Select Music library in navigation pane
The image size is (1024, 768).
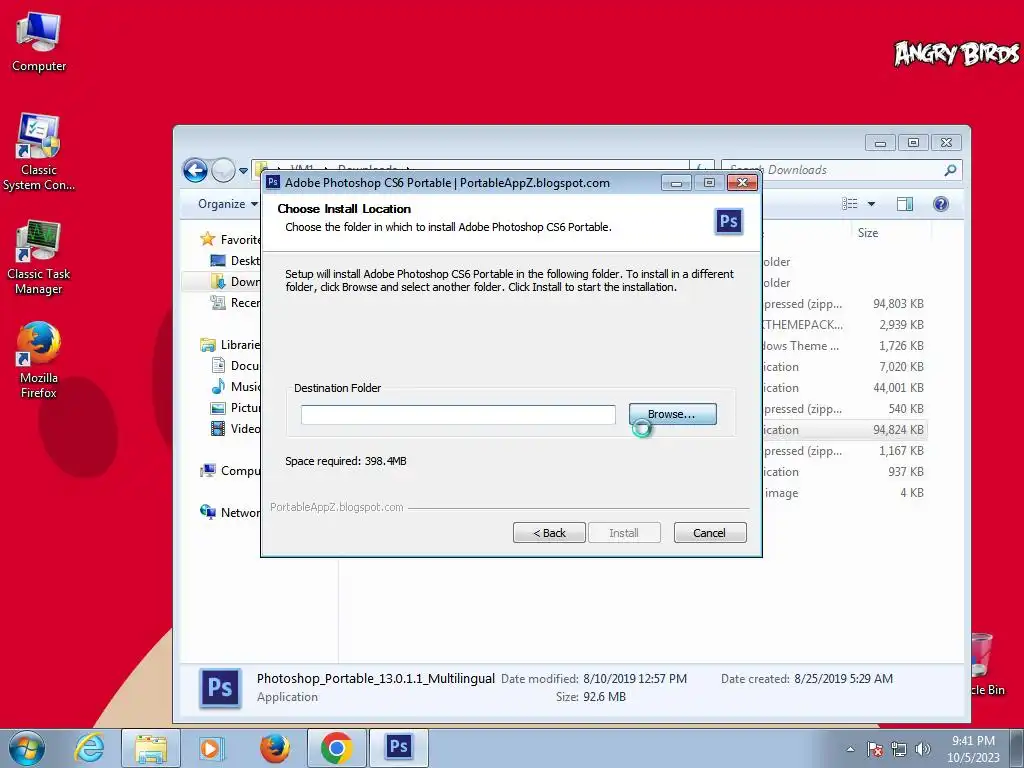(235, 387)
